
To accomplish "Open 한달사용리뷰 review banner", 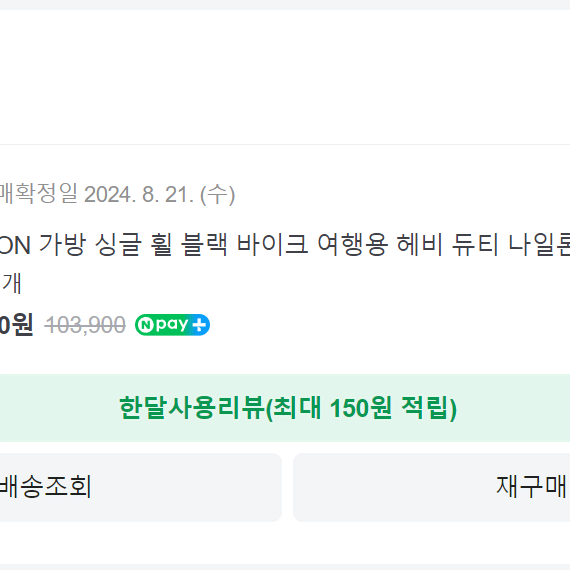I will pyautogui.click(x=285, y=408).
